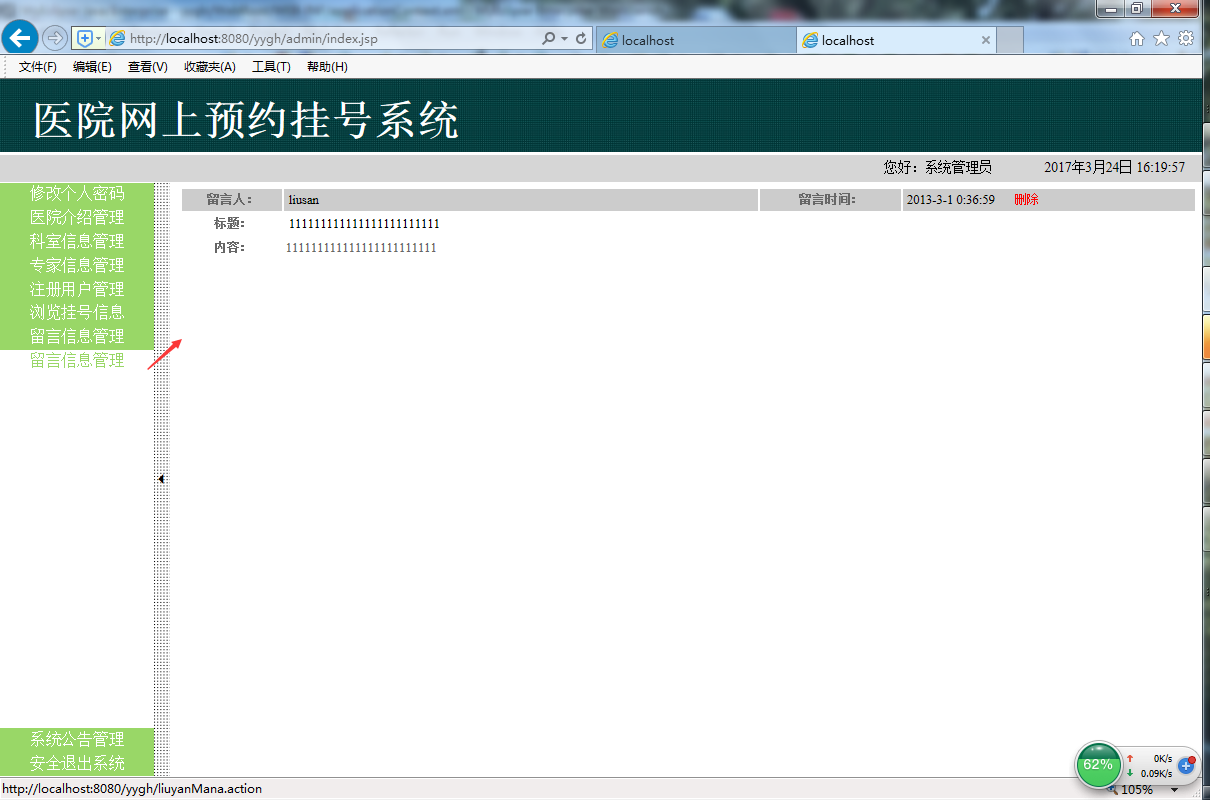This screenshot has width=1210, height=800.
Task: Click the 标题 row of ones text
Action: pyautogui.click(x=364, y=224)
